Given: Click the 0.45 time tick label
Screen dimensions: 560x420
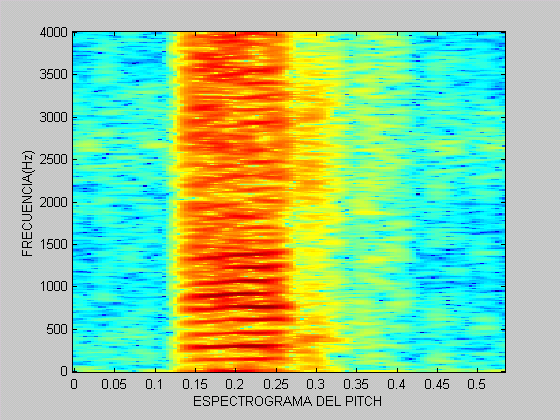Looking at the screenshot, I should pyautogui.click(x=437, y=384).
